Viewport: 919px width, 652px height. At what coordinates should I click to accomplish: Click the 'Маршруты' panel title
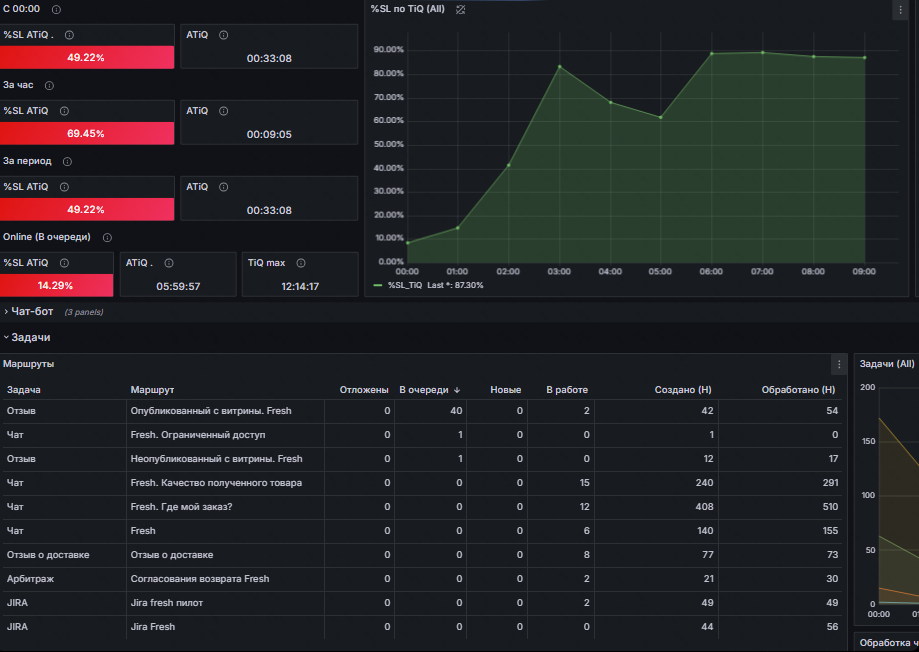pyautogui.click(x=29, y=364)
